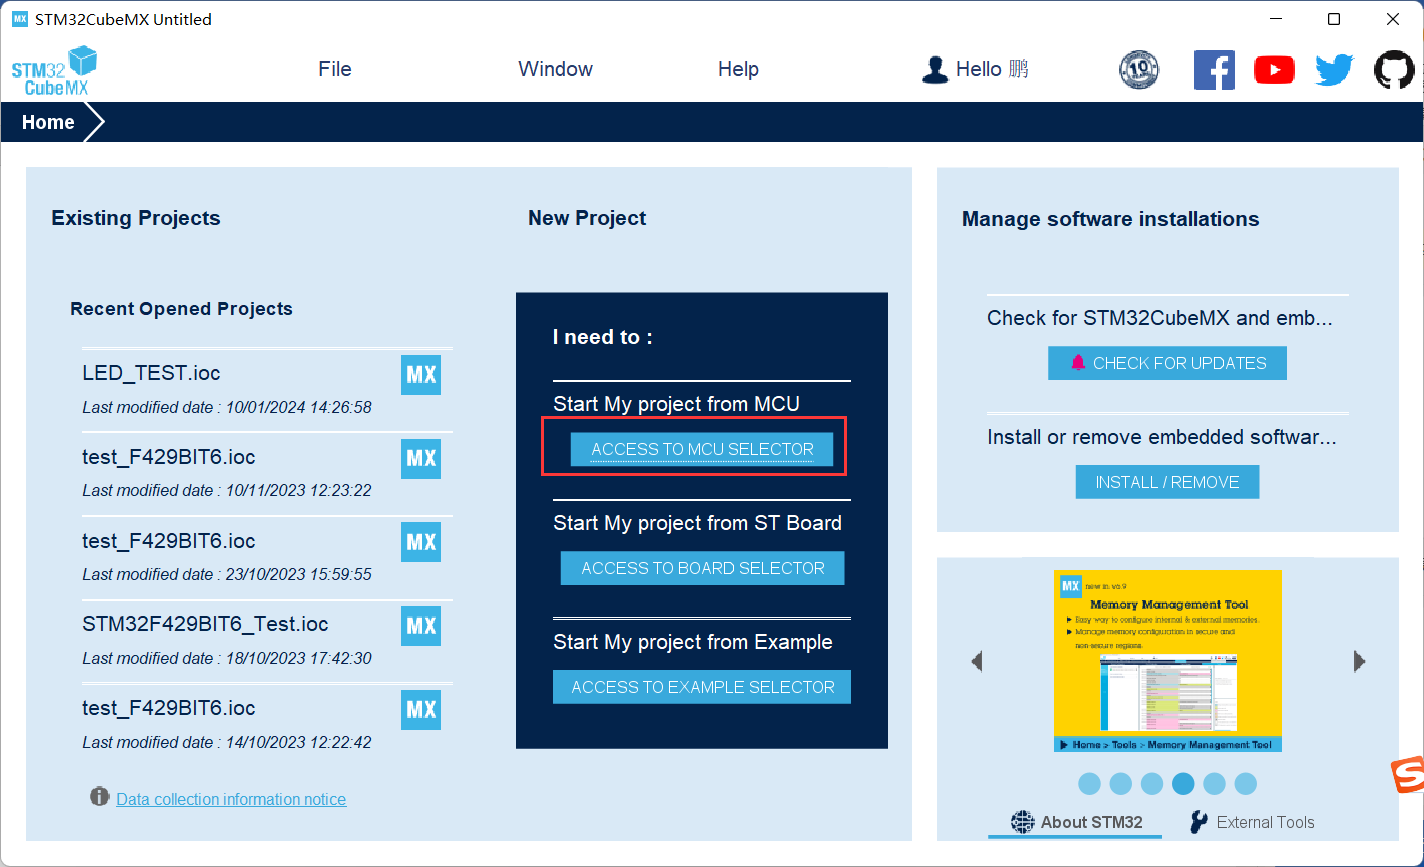The image size is (1424, 867).
Task: Open the File menu
Action: (x=335, y=69)
